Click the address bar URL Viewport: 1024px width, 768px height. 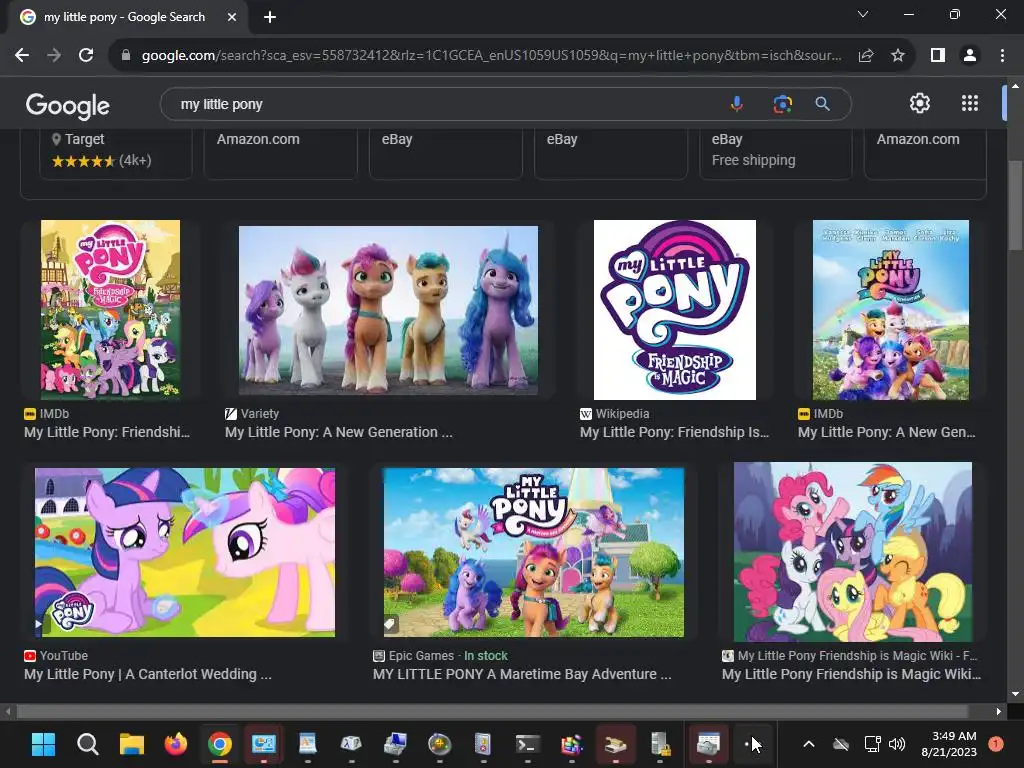(x=491, y=56)
